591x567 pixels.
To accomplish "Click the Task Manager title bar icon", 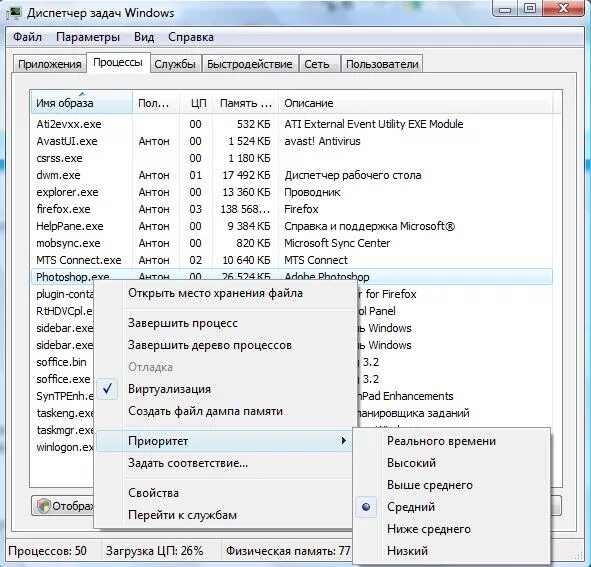I will (x=14, y=14).
